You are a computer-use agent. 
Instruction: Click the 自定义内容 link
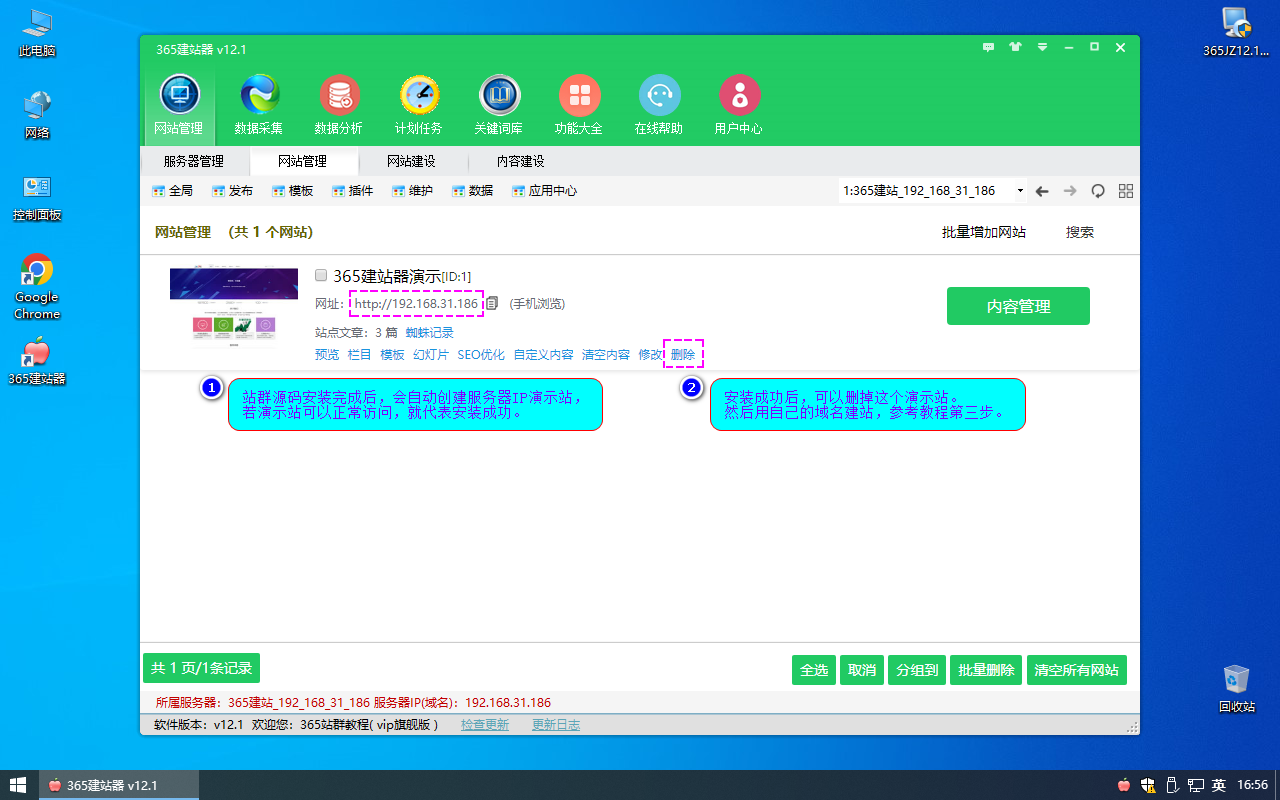click(544, 355)
